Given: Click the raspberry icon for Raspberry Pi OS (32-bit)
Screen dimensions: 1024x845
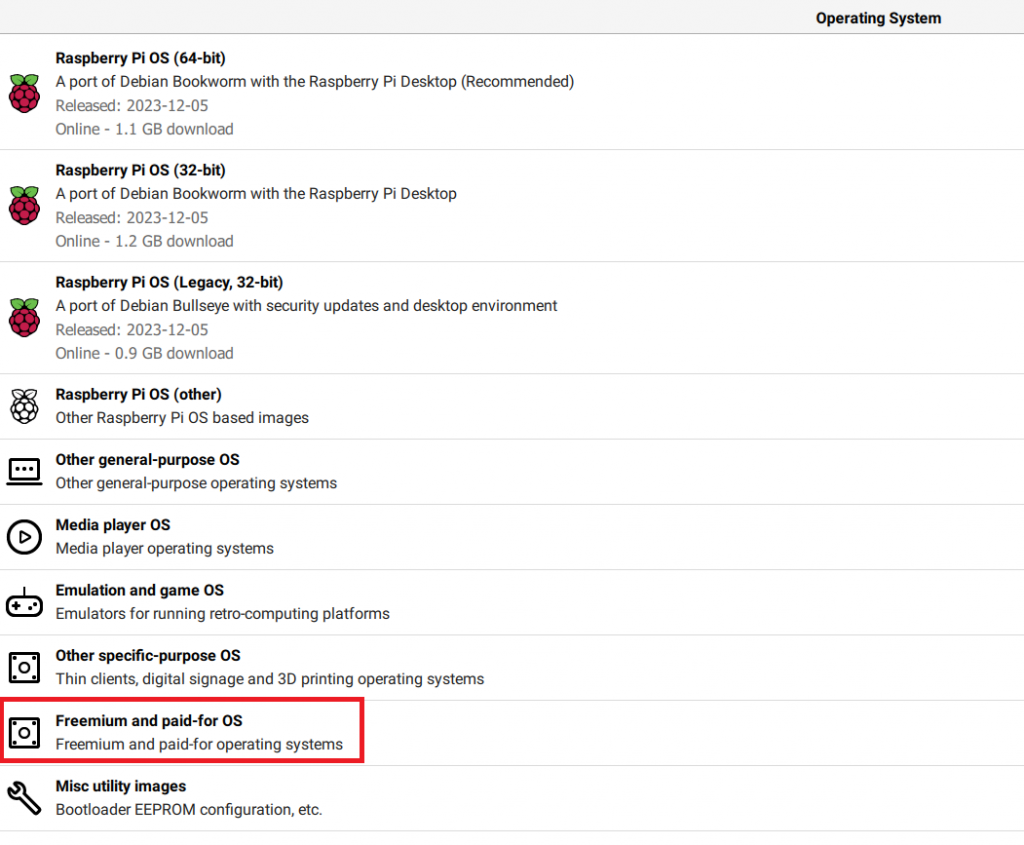Looking at the screenshot, I should [x=24, y=205].
